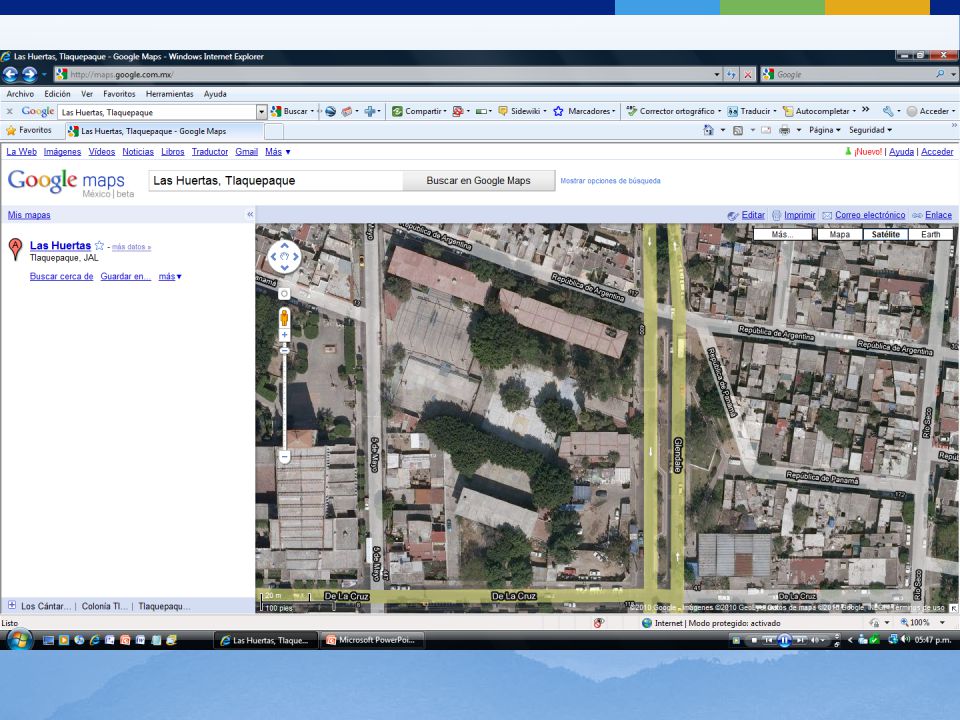Open Google Toolbar wrench settings
960x720 pixels.
(888, 111)
